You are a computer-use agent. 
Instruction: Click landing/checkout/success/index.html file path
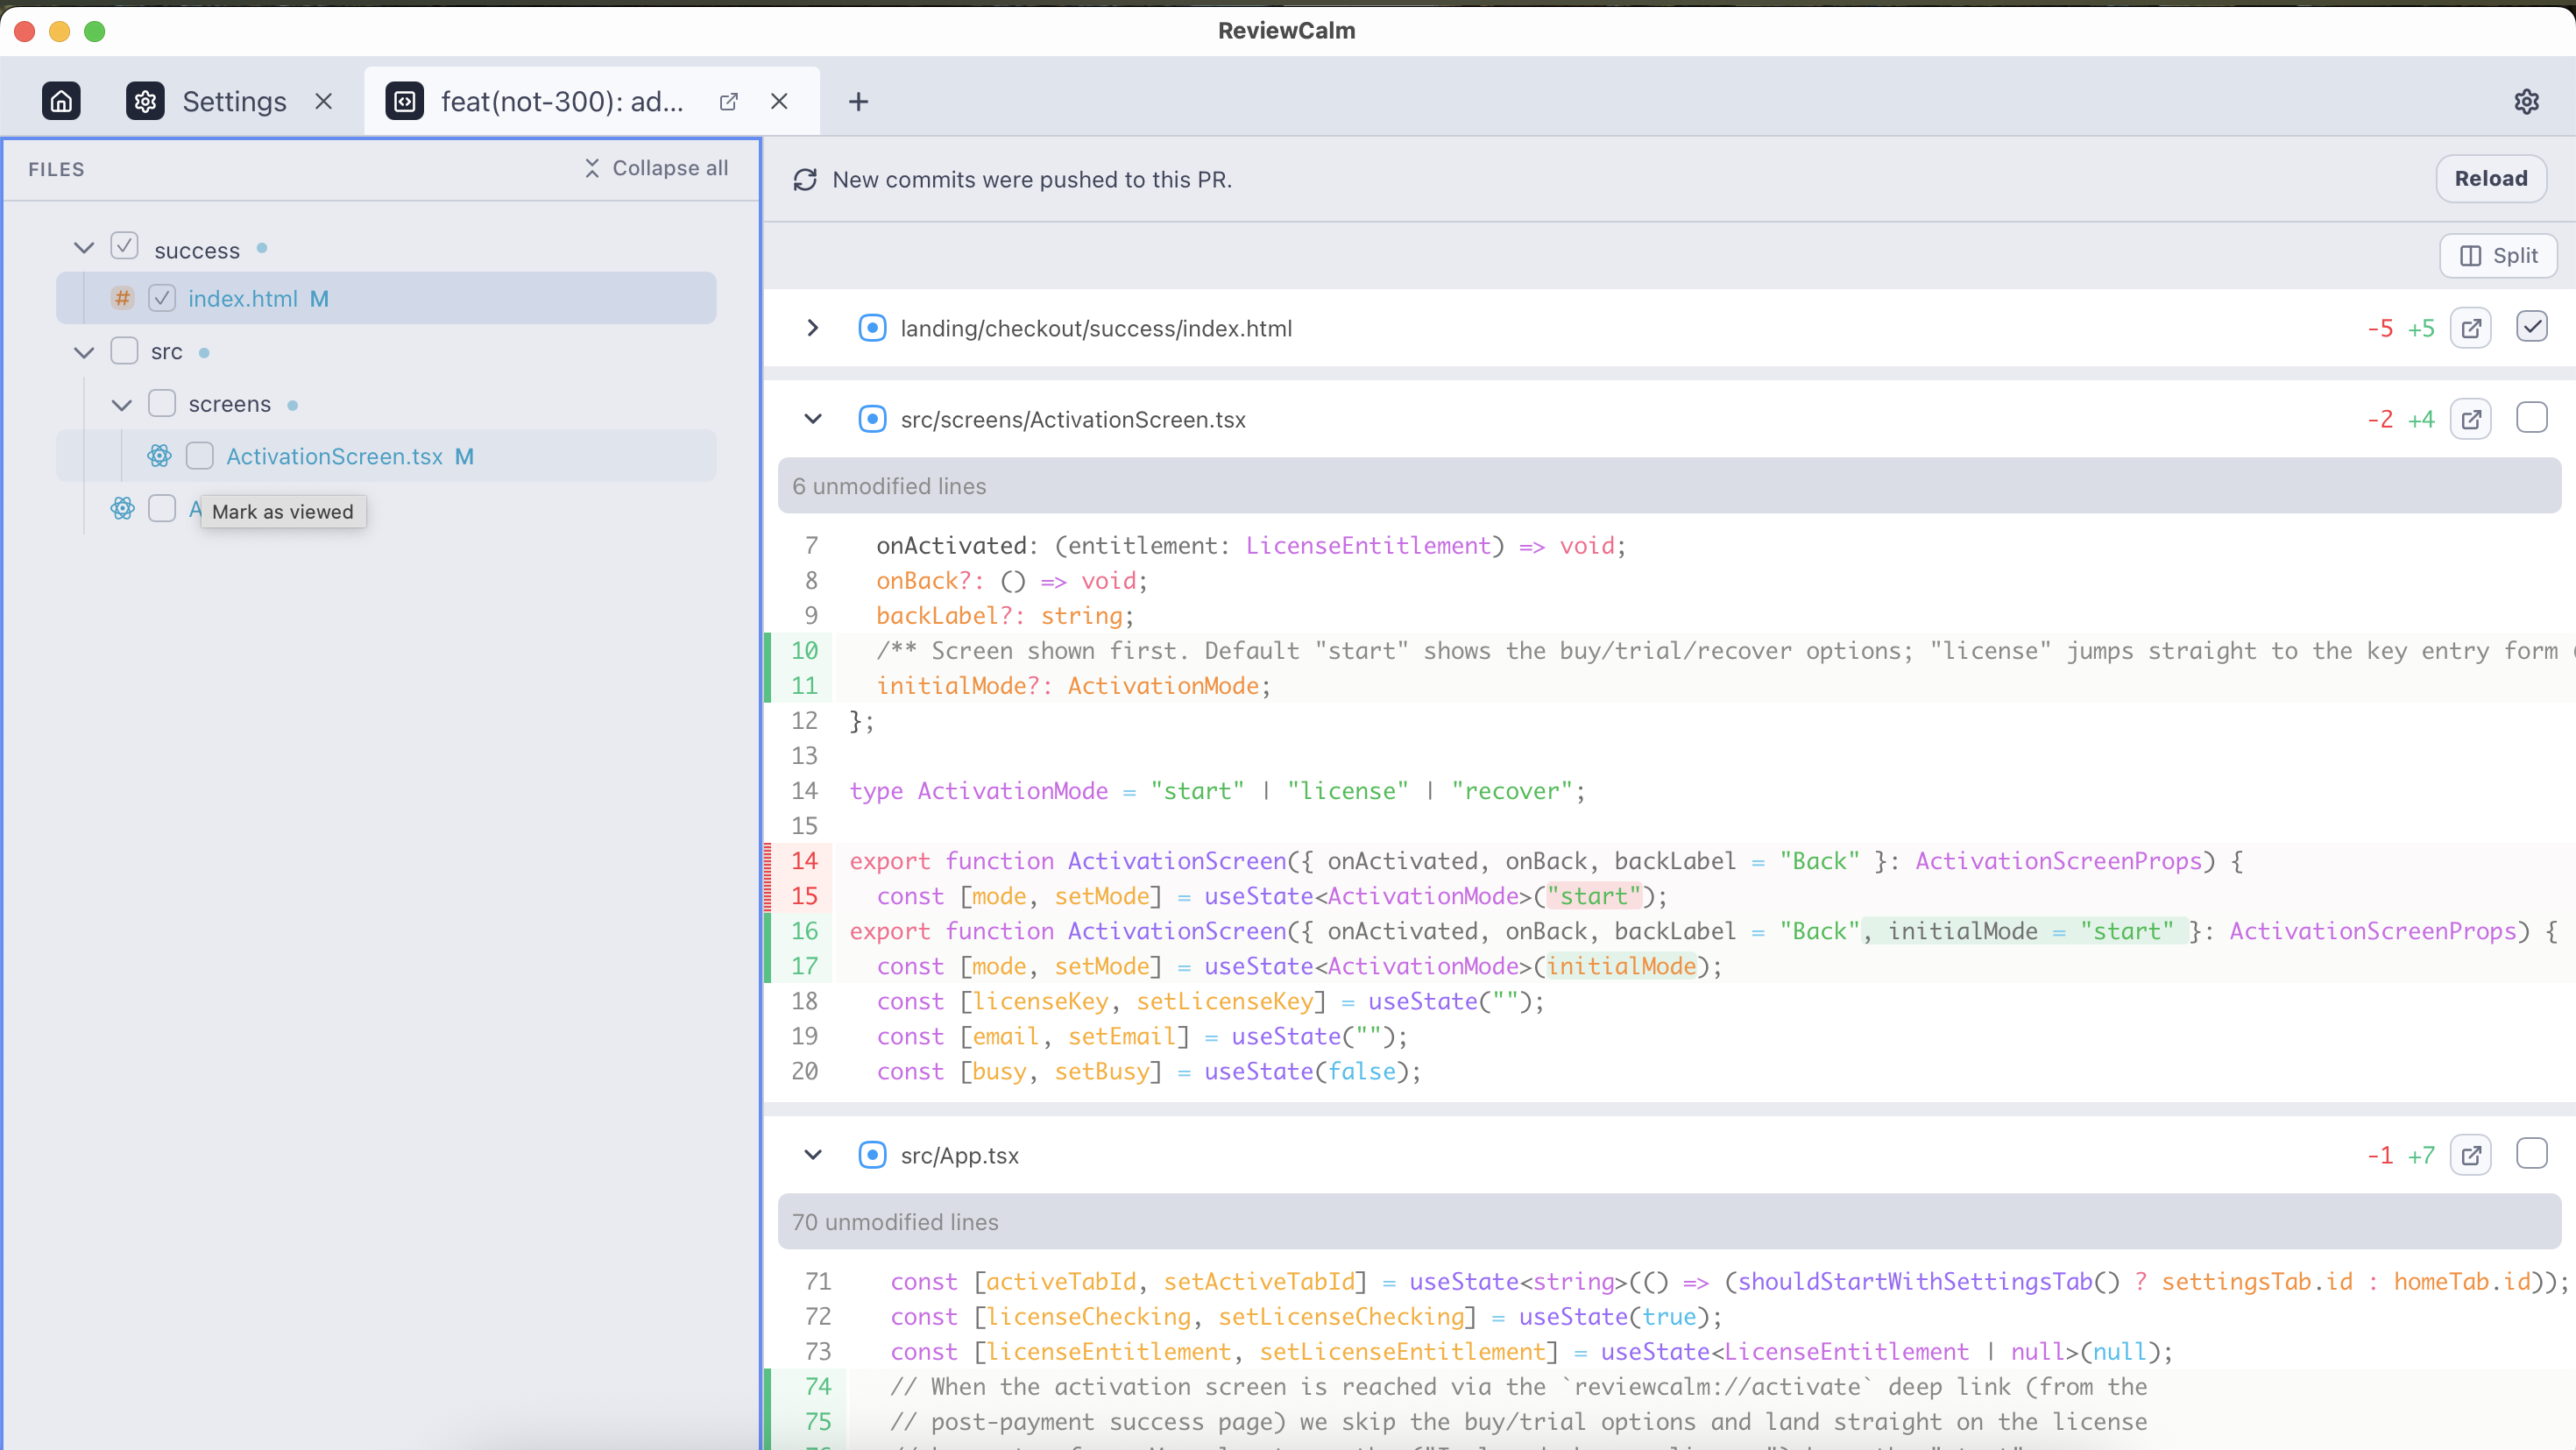pos(1096,328)
